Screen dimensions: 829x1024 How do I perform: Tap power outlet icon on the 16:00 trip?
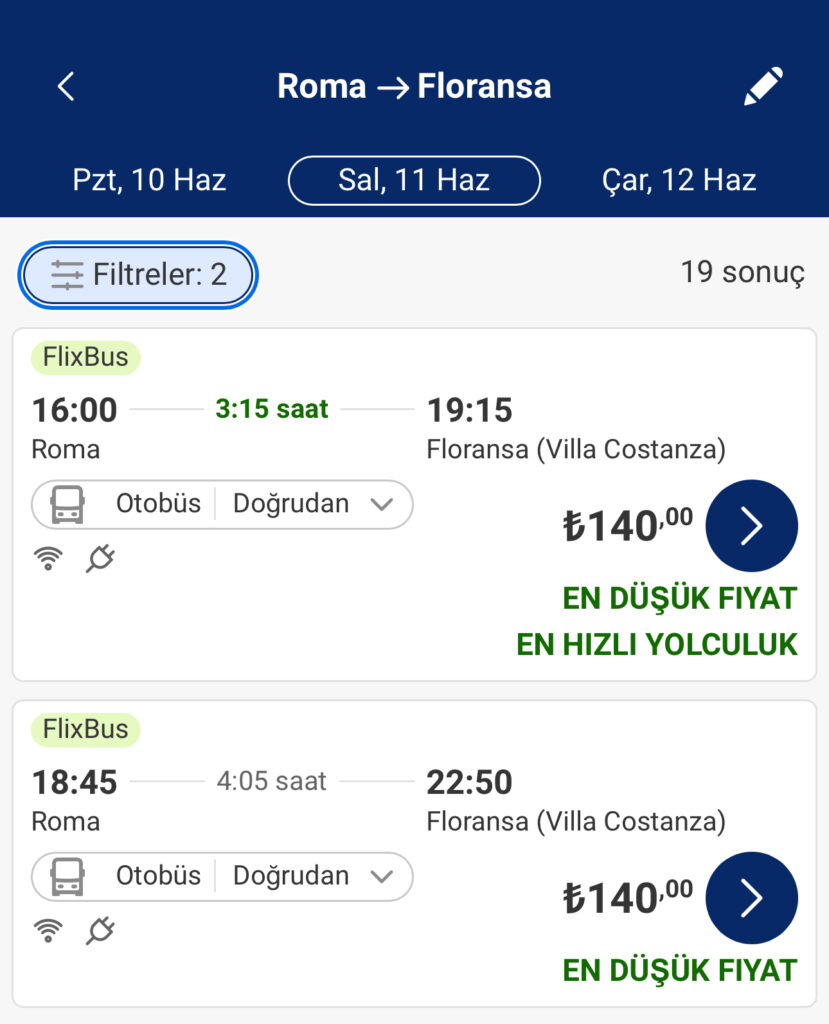[x=100, y=558]
